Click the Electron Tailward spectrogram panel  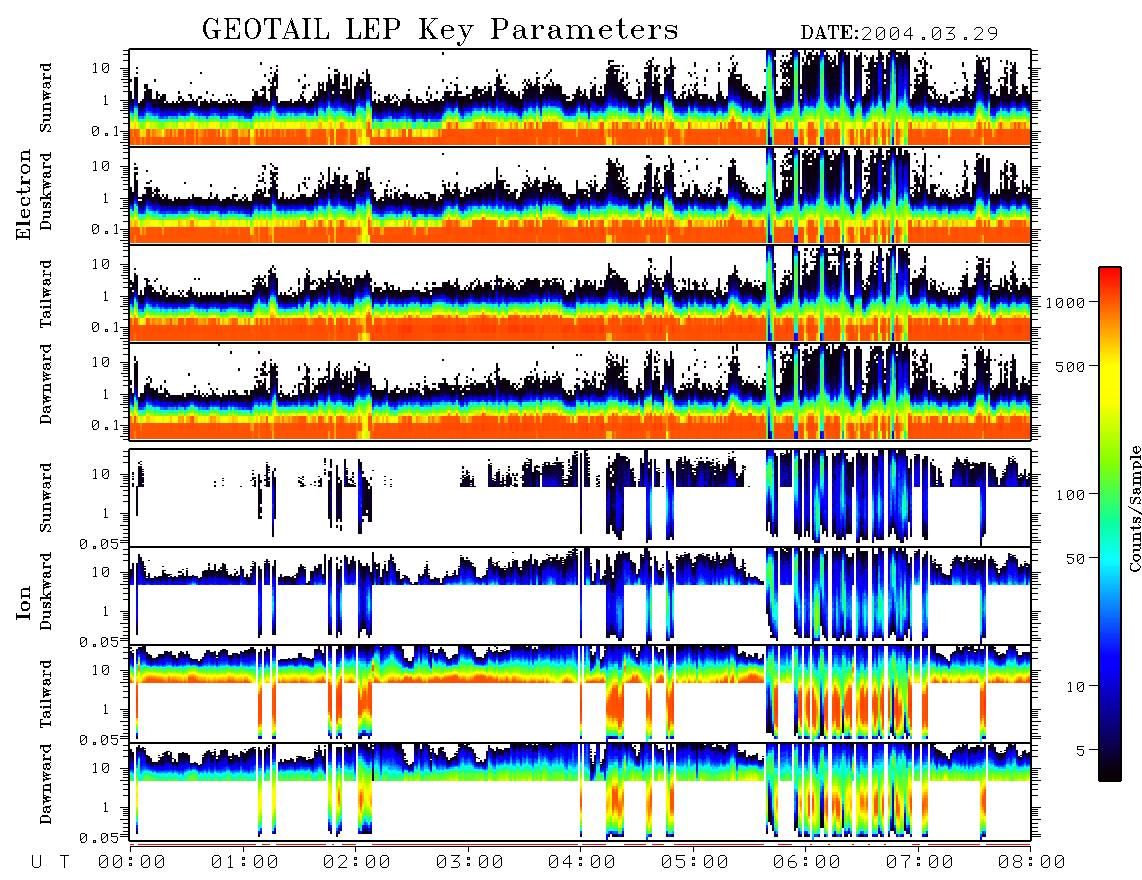[580, 294]
